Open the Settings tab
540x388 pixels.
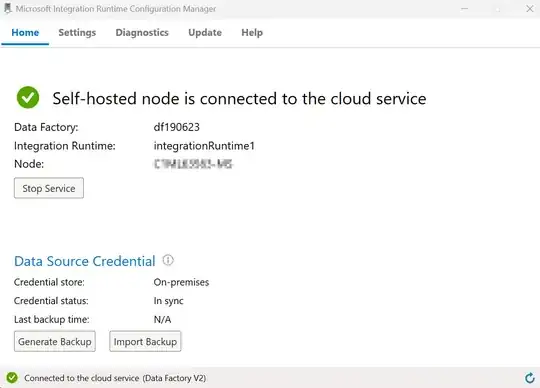click(77, 32)
